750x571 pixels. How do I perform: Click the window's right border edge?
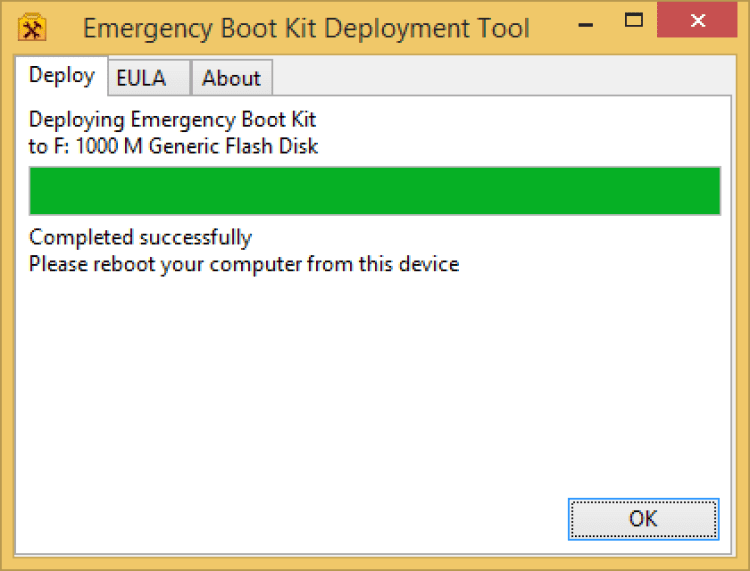pyautogui.click(x=742, y=300)
